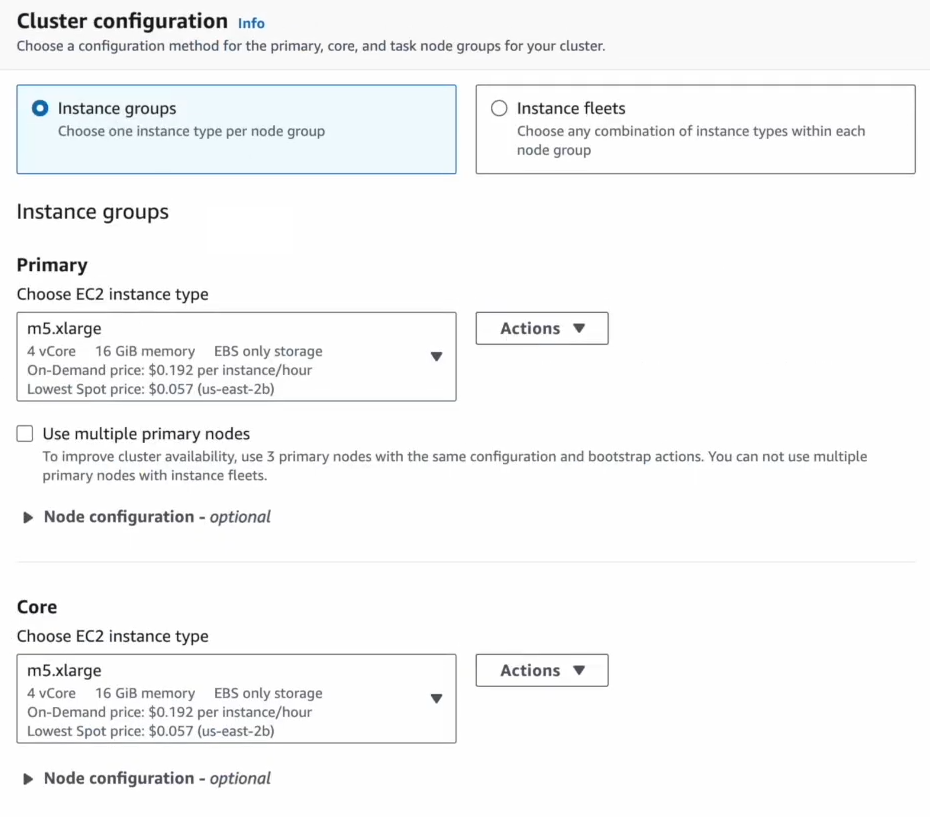Enable the Use multiple primary nodes checkbox
930x817 pixels.
click(x=25, y=434)
